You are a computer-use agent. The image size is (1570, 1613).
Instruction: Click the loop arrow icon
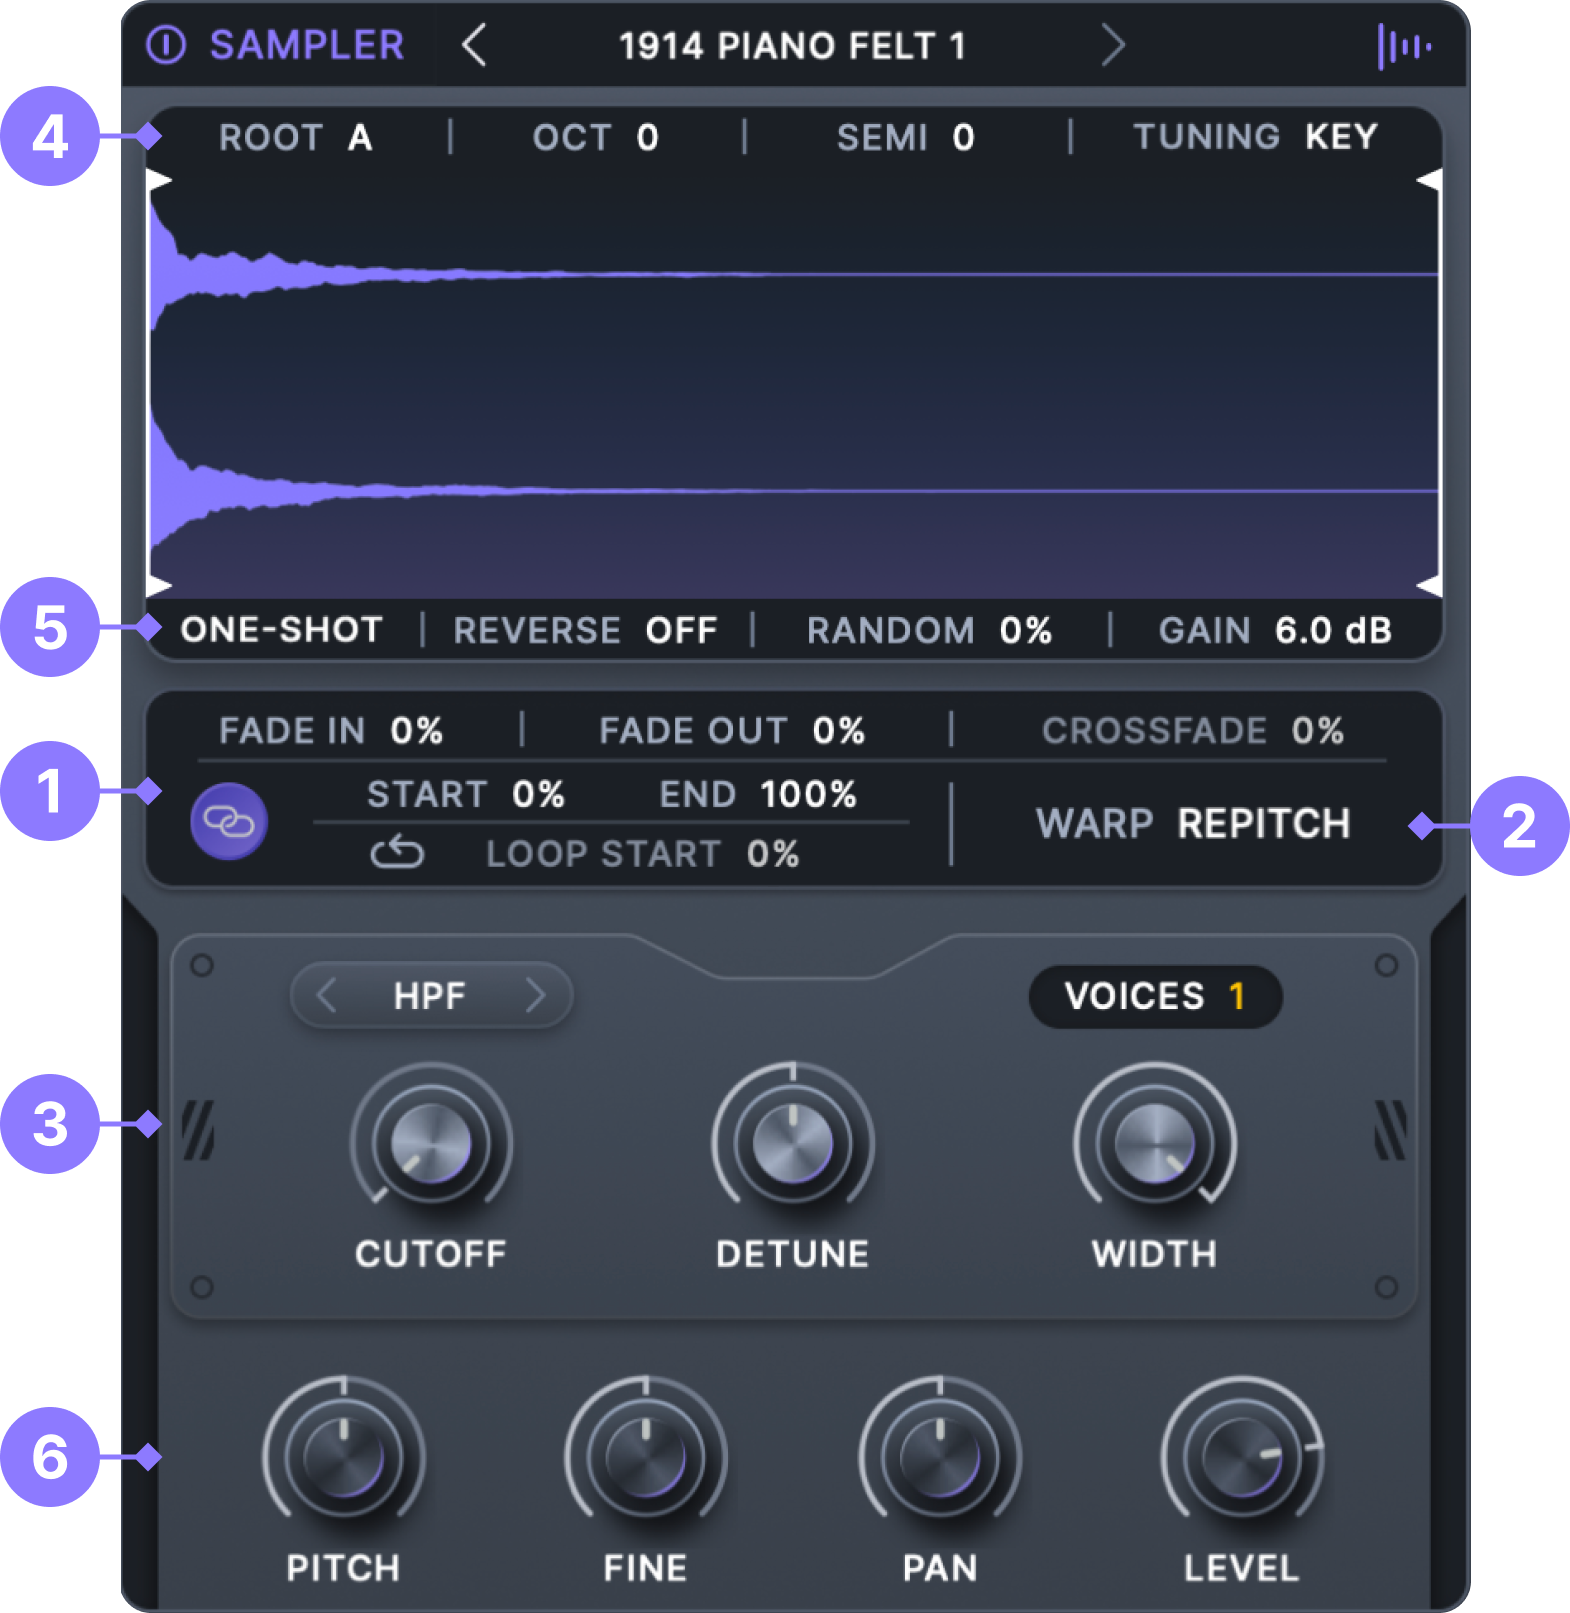[x=397, y=853]
